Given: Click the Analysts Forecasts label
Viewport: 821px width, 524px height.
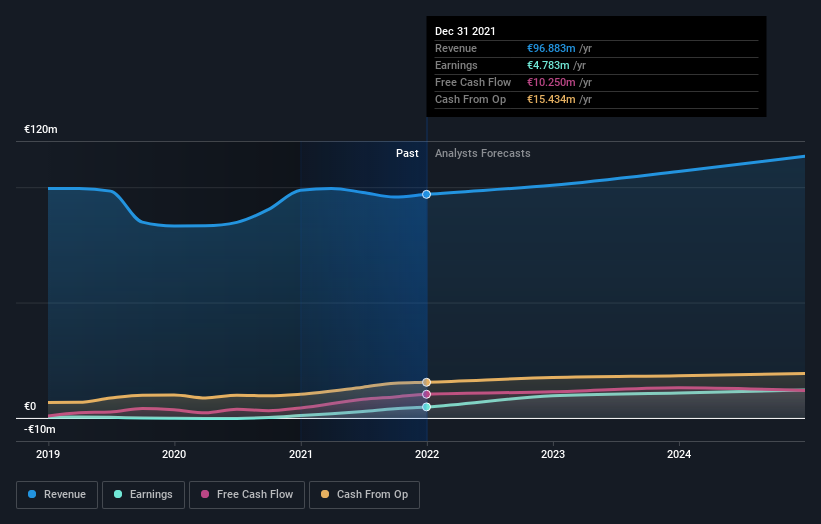Looking at the screenshot, I should [483, 153].
